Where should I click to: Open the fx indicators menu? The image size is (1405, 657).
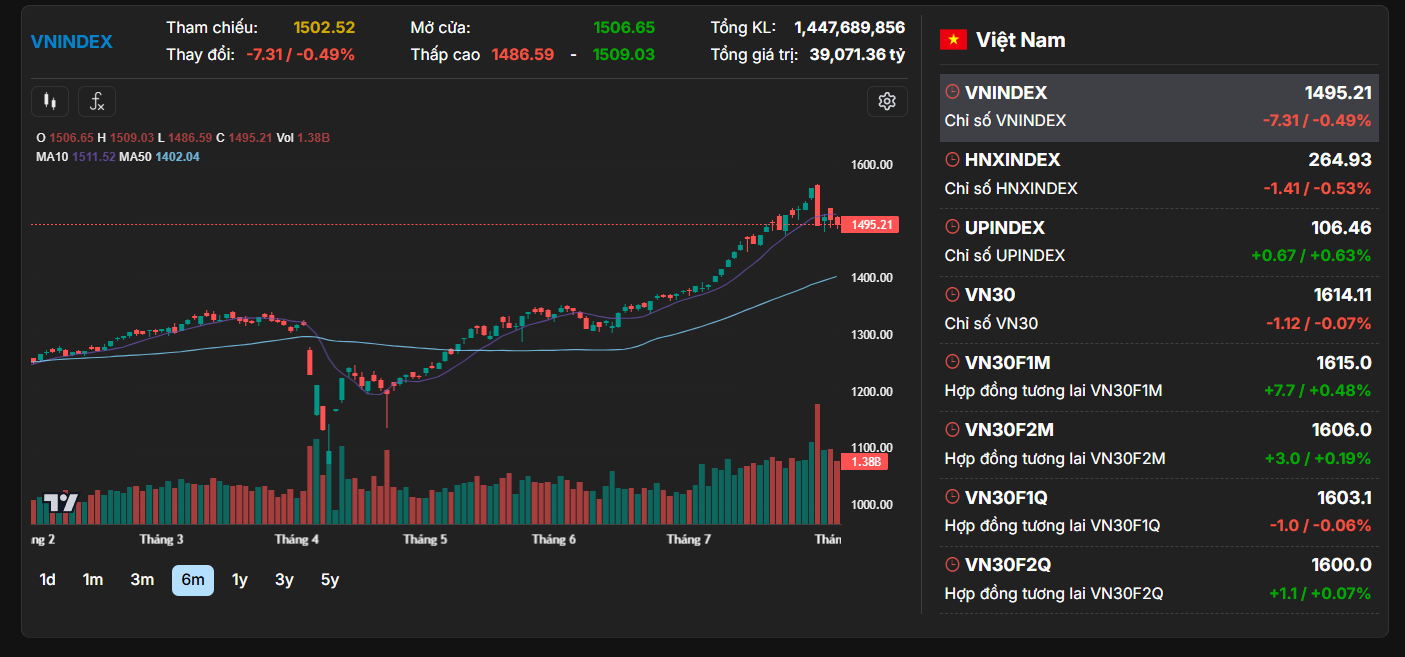coord(97,101)
